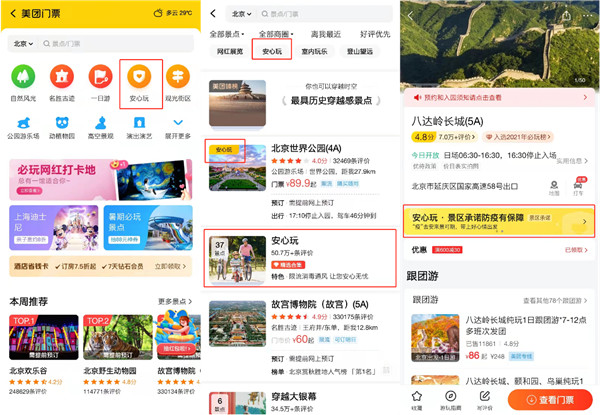This screenshot has width=600, height=415.
Task: Select the 名胜古迹 category icon
Action: coord(61,77)
